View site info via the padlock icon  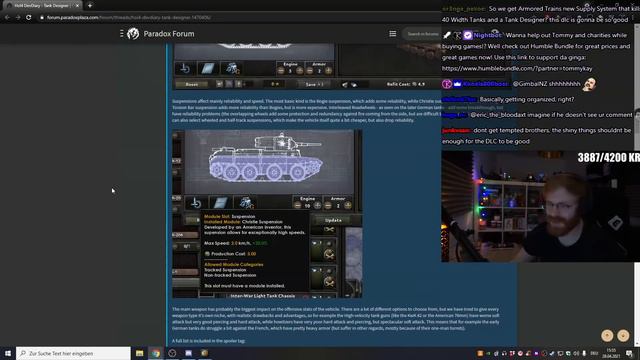pos(42,18)
